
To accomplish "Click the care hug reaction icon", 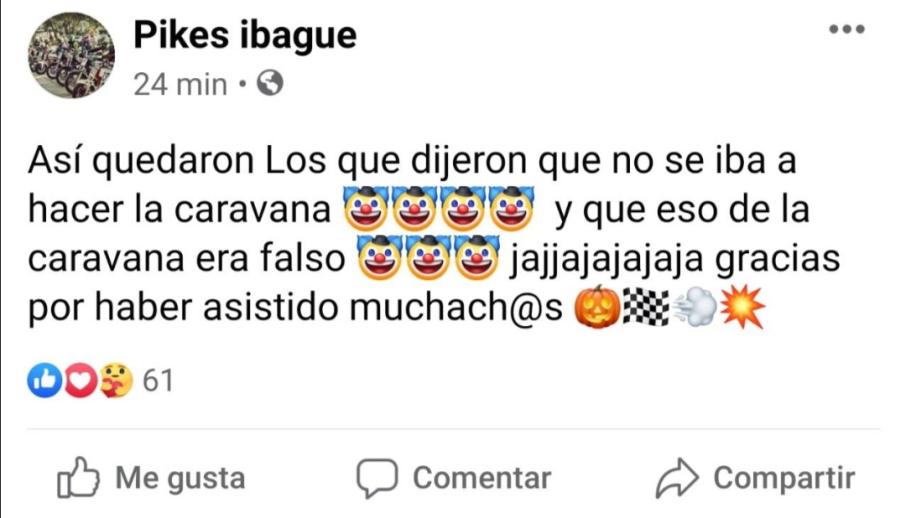I will click(x=116, y=380).
